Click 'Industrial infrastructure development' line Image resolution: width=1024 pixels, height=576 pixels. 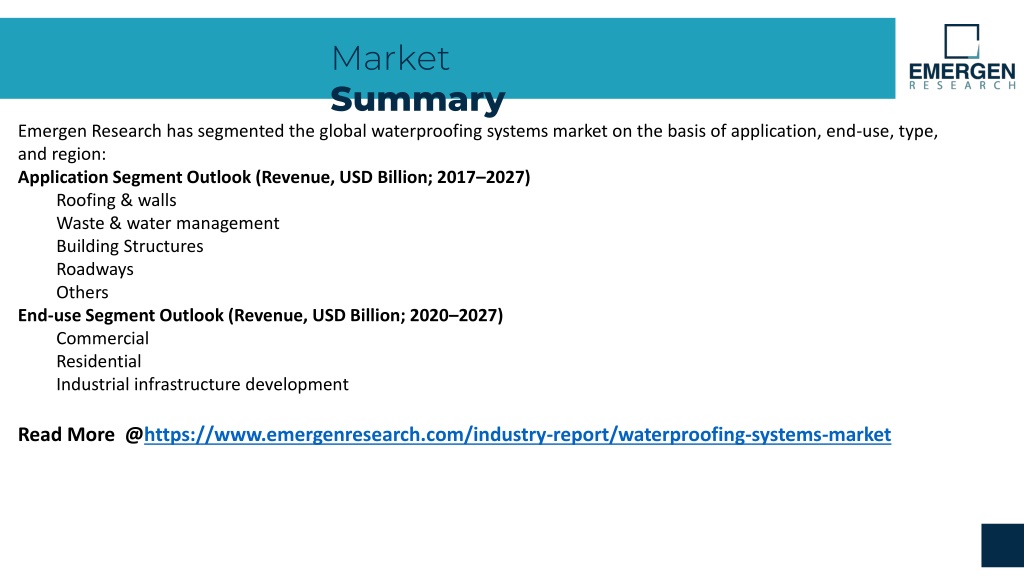202,385
